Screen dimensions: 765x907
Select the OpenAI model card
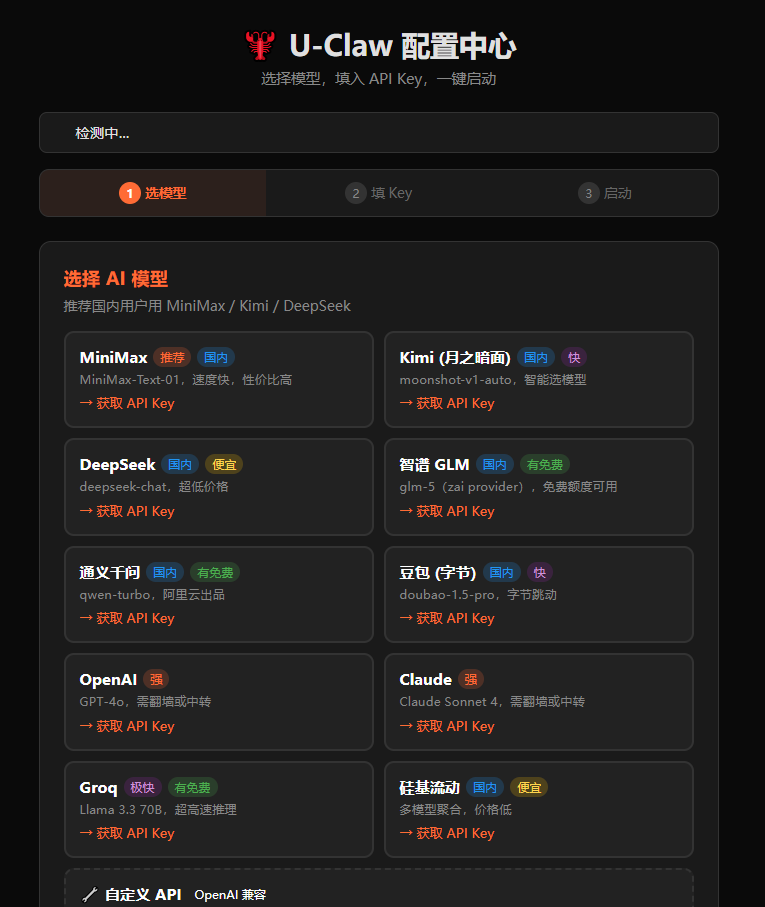pos(219,702)
